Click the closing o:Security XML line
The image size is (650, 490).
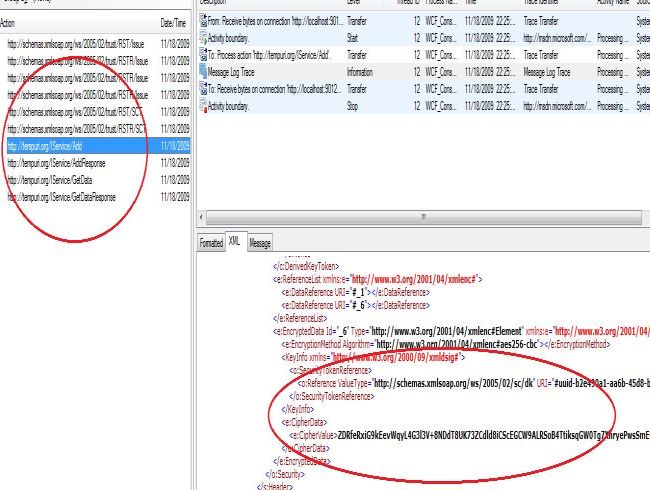pyautogui.click(x=285, y=474)
